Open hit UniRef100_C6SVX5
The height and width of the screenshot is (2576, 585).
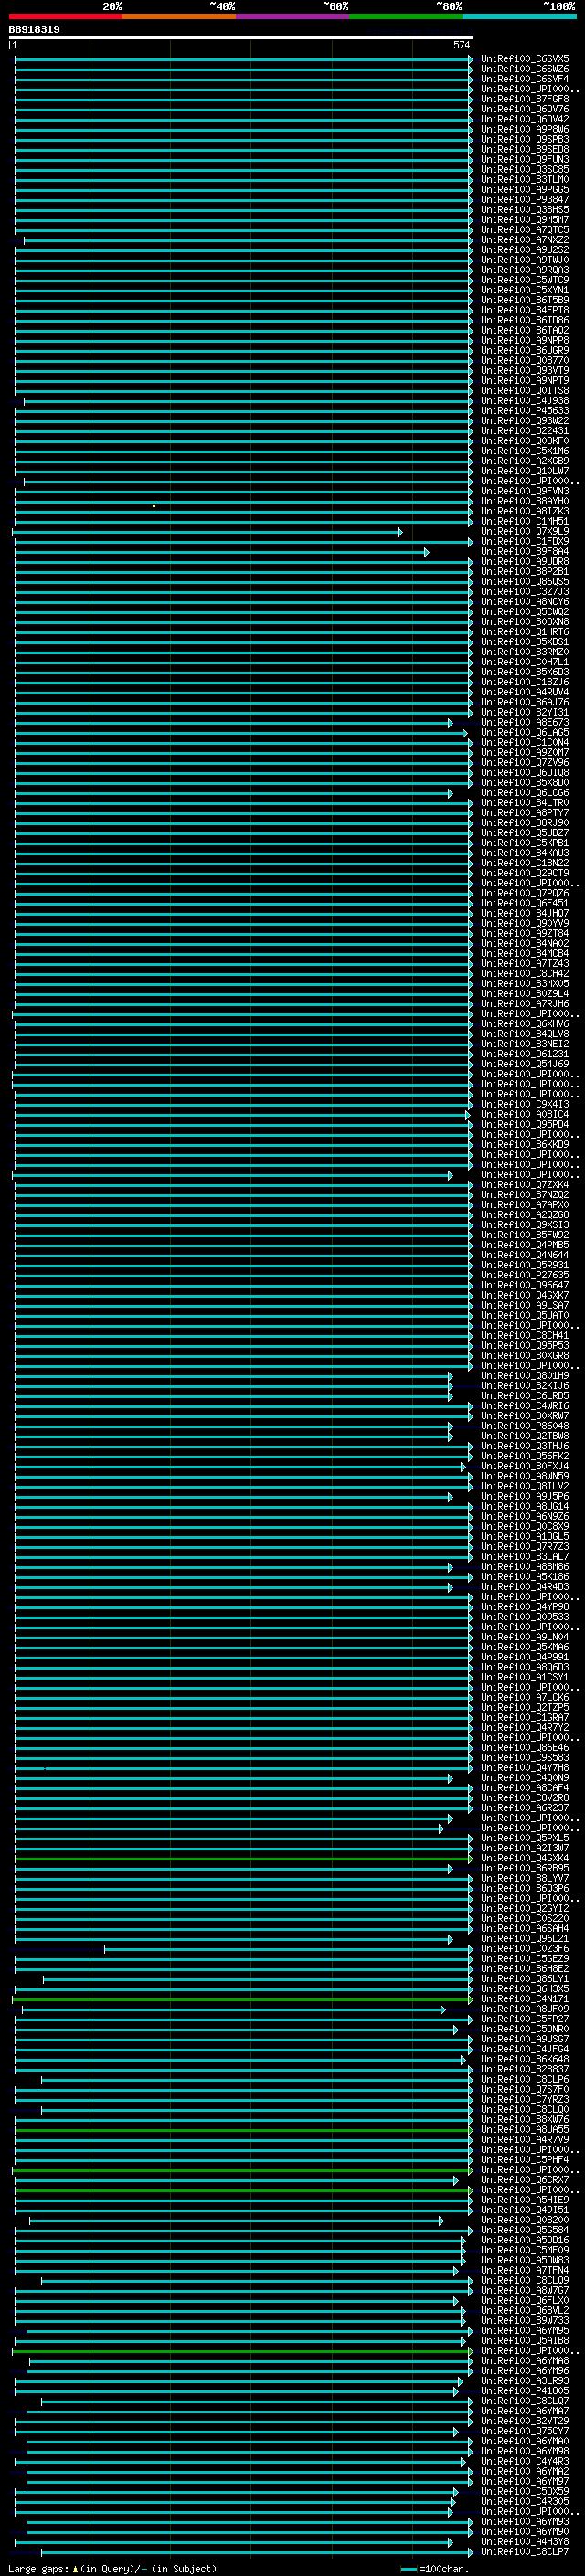524,59
